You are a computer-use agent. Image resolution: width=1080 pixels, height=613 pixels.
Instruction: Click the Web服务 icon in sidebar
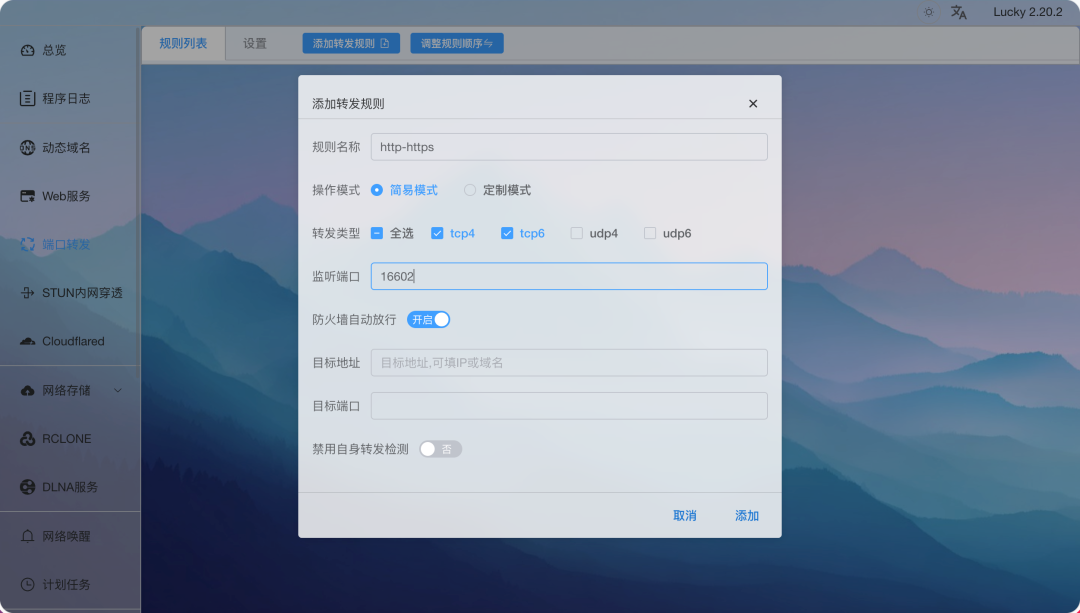(28, 196)
